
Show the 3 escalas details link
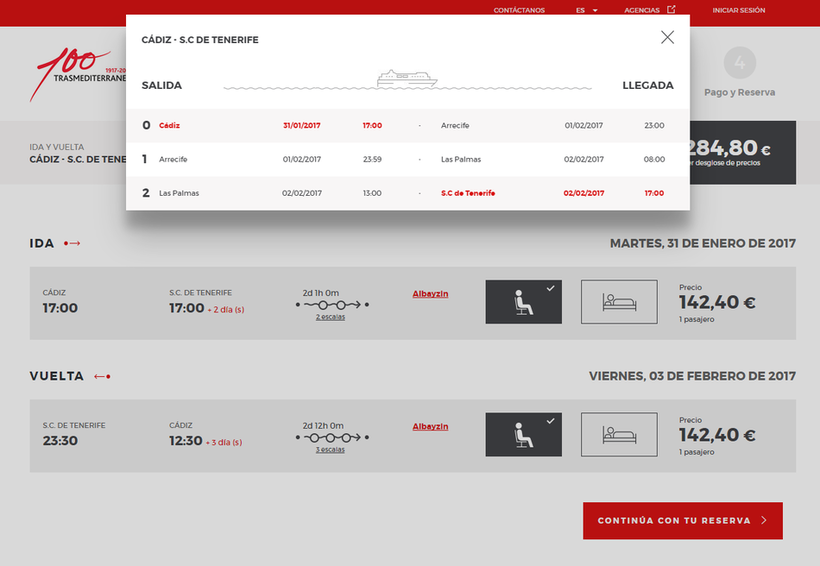pyautogui.click(x=330, y=449)
